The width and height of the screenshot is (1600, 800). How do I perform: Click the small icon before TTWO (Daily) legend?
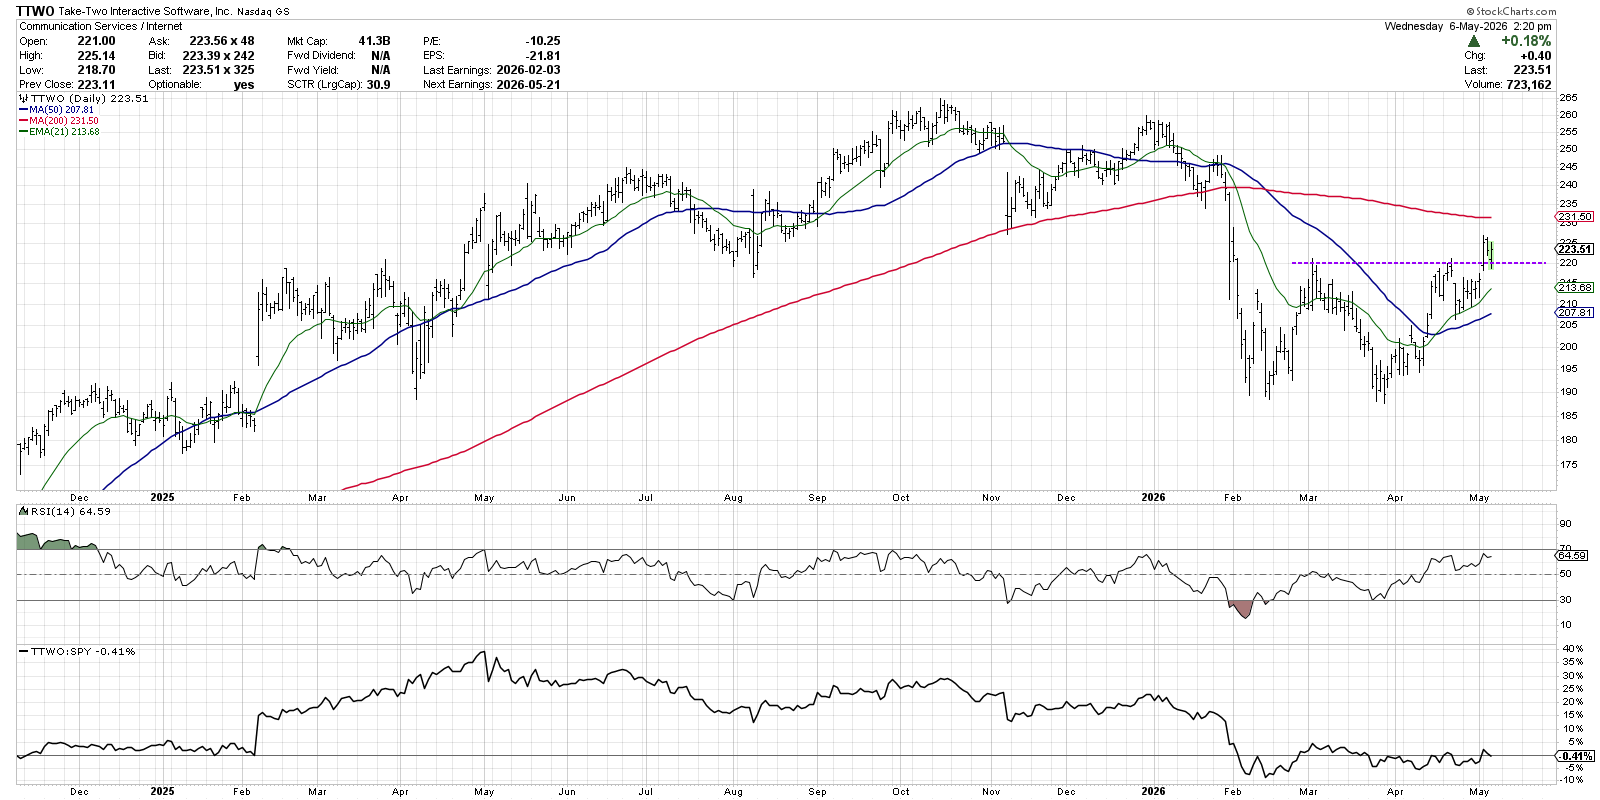[23, 99]
